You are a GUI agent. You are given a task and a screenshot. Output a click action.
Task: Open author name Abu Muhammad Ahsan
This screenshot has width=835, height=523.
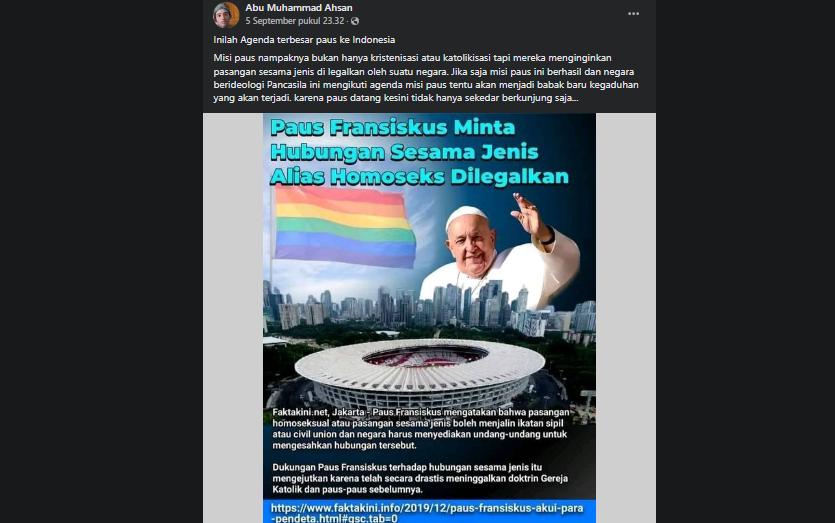298,7
